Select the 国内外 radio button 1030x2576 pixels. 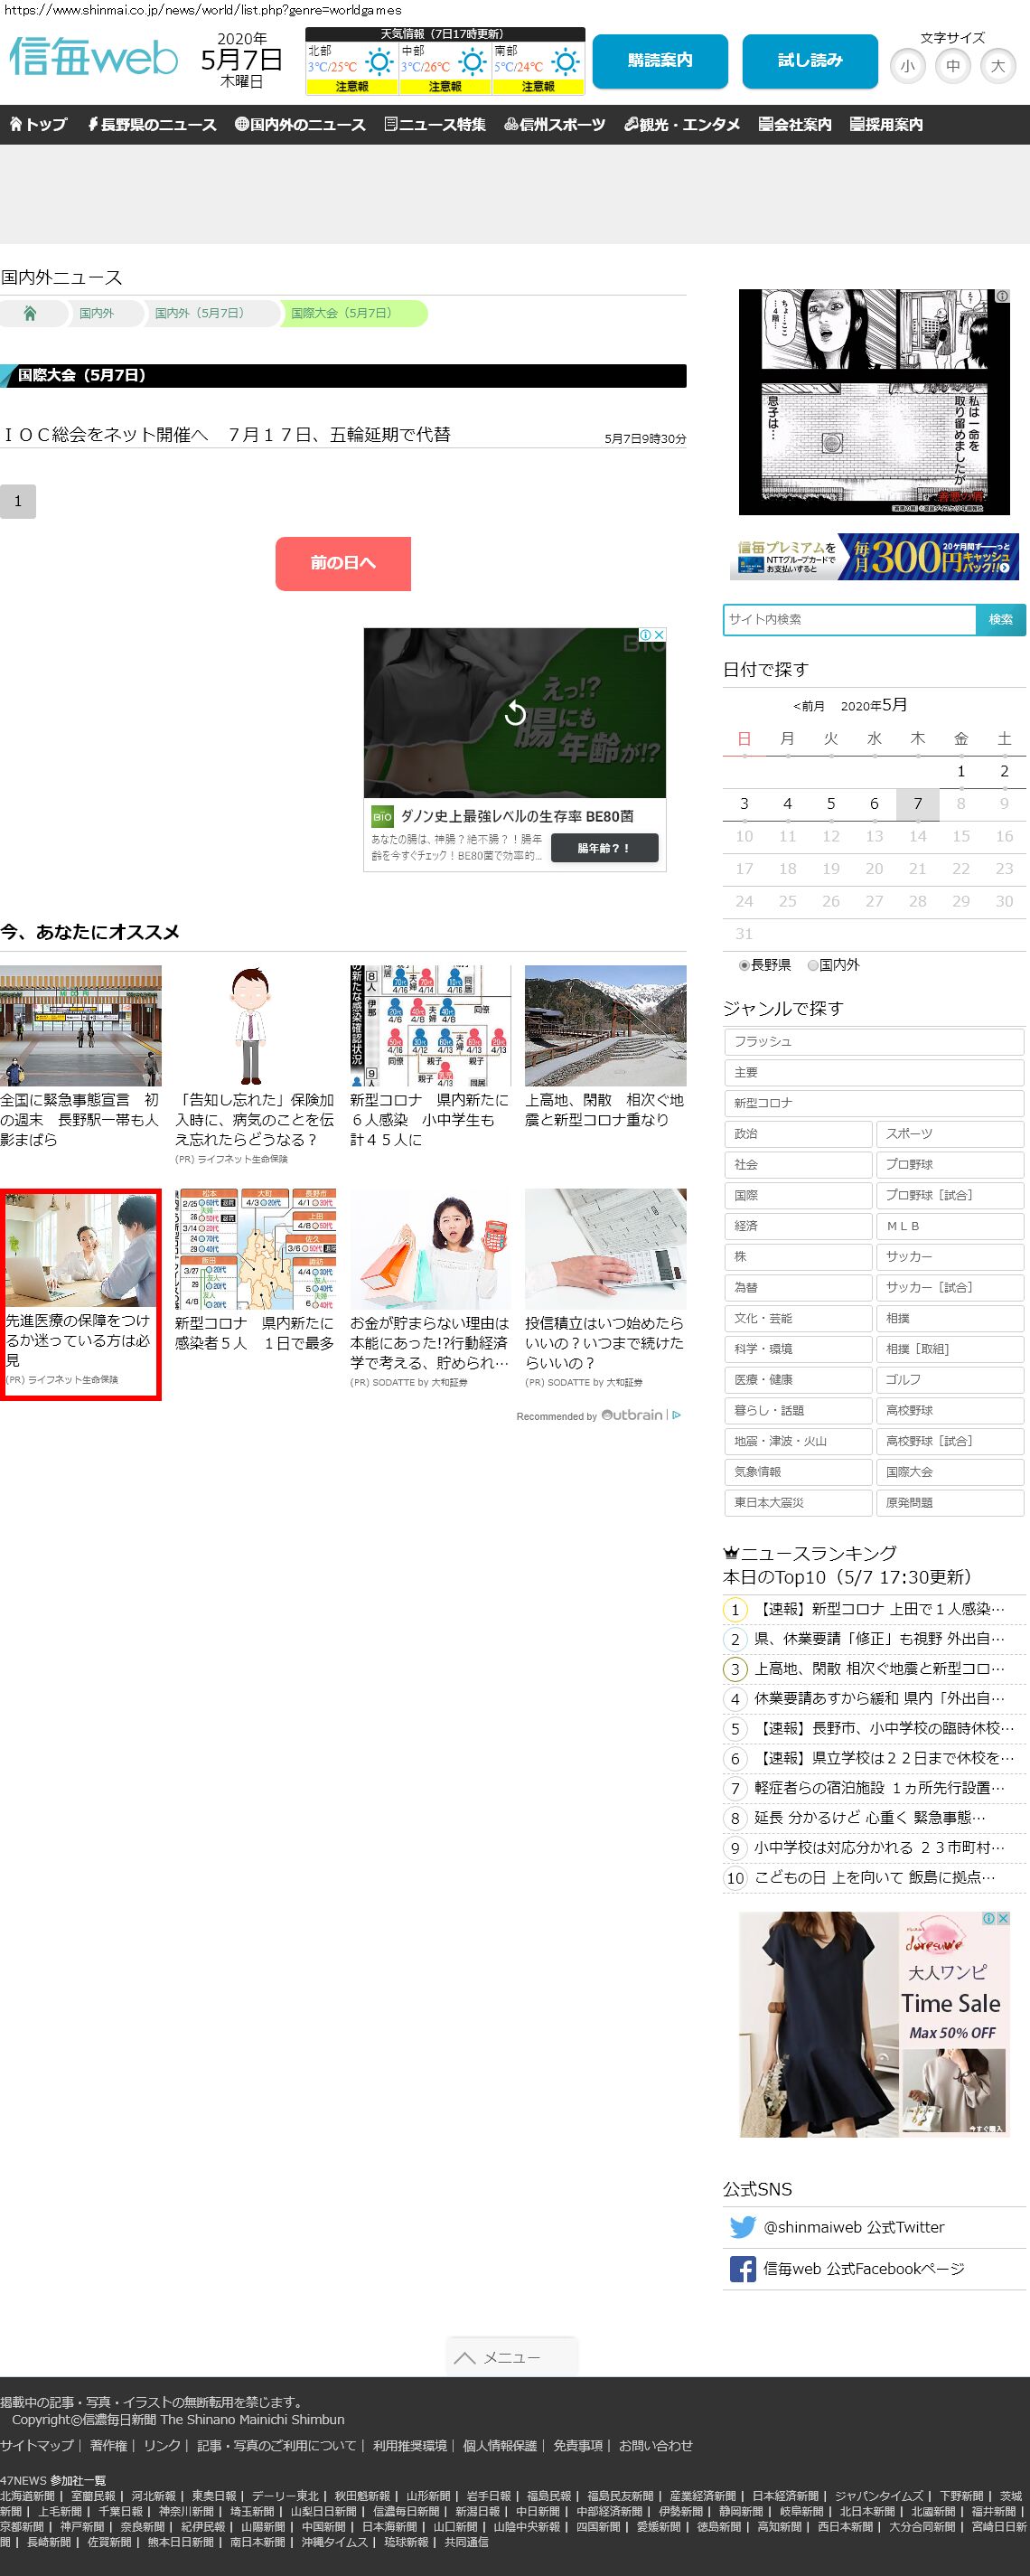tap(813, 965)
